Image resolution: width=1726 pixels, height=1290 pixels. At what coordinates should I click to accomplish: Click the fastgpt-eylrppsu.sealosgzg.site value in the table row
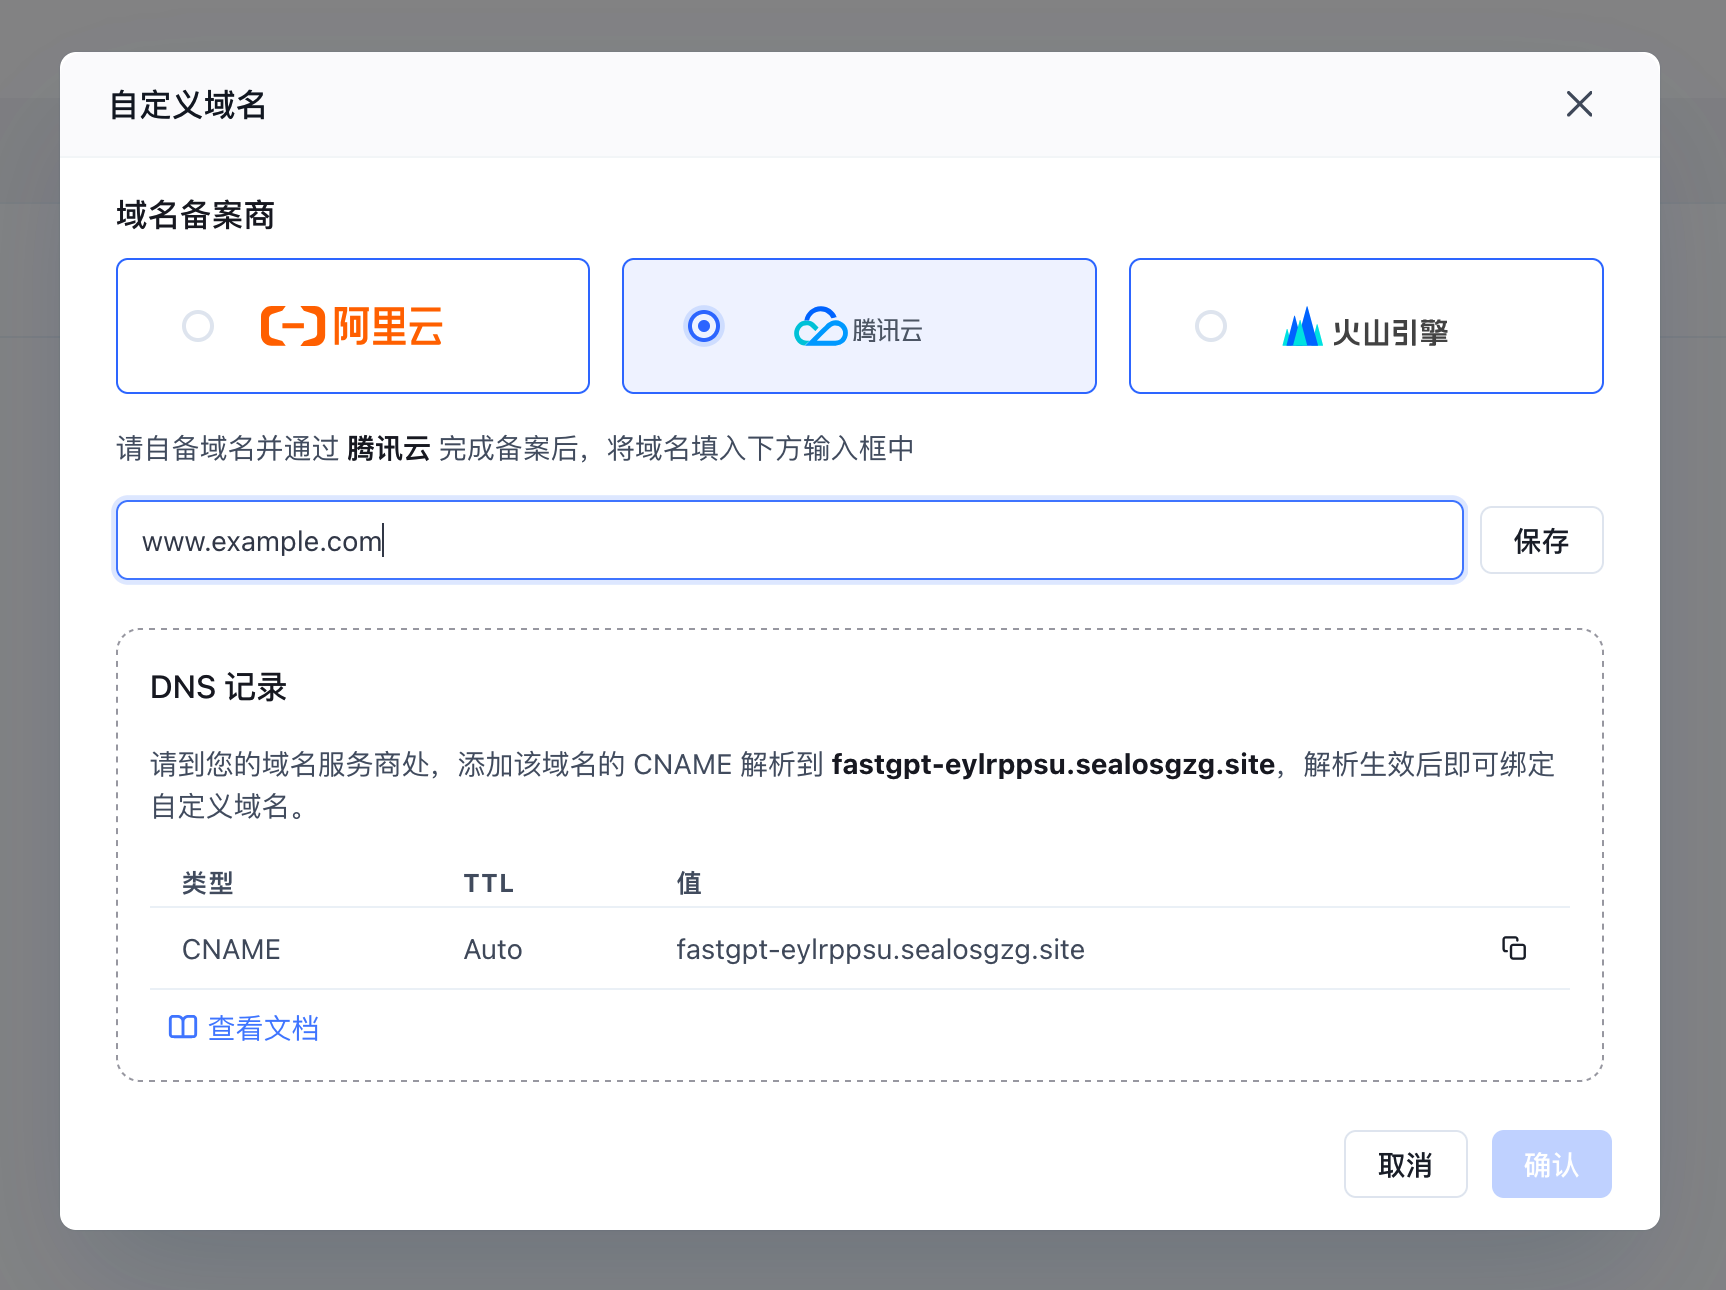point(880,949)
